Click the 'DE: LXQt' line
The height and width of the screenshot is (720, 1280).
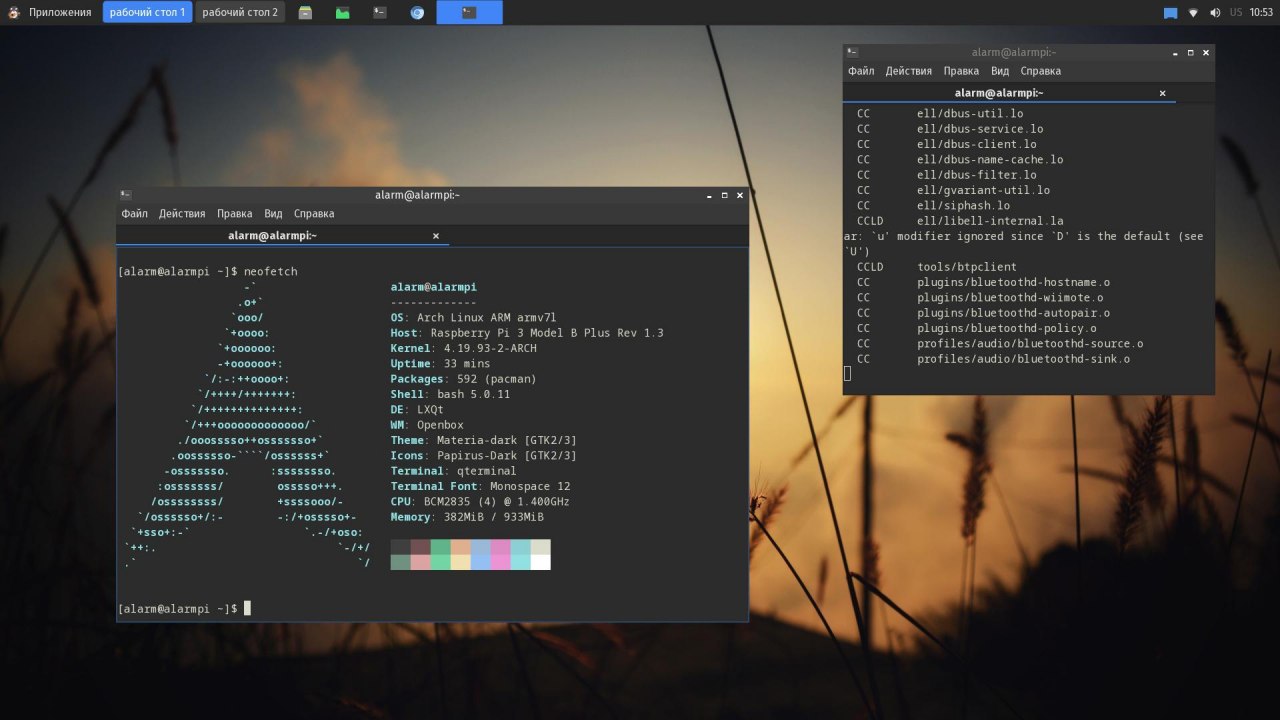[x=417, y=410]
